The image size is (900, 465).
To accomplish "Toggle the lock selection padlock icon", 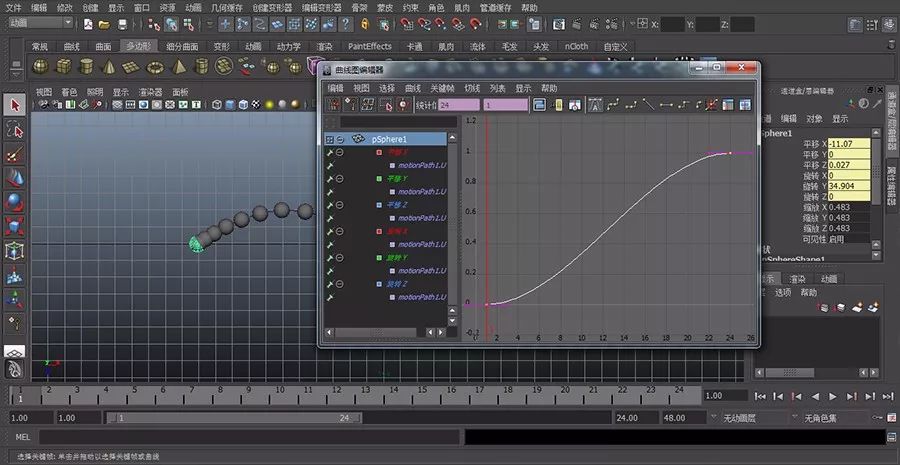I will pos(364,24).
